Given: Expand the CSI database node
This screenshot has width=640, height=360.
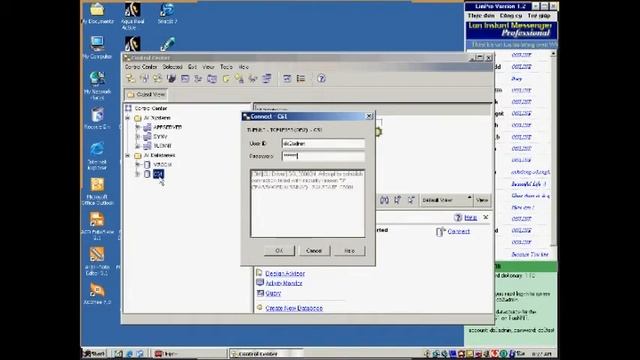Looking at the screenshot, I should [x=138, y=174].
